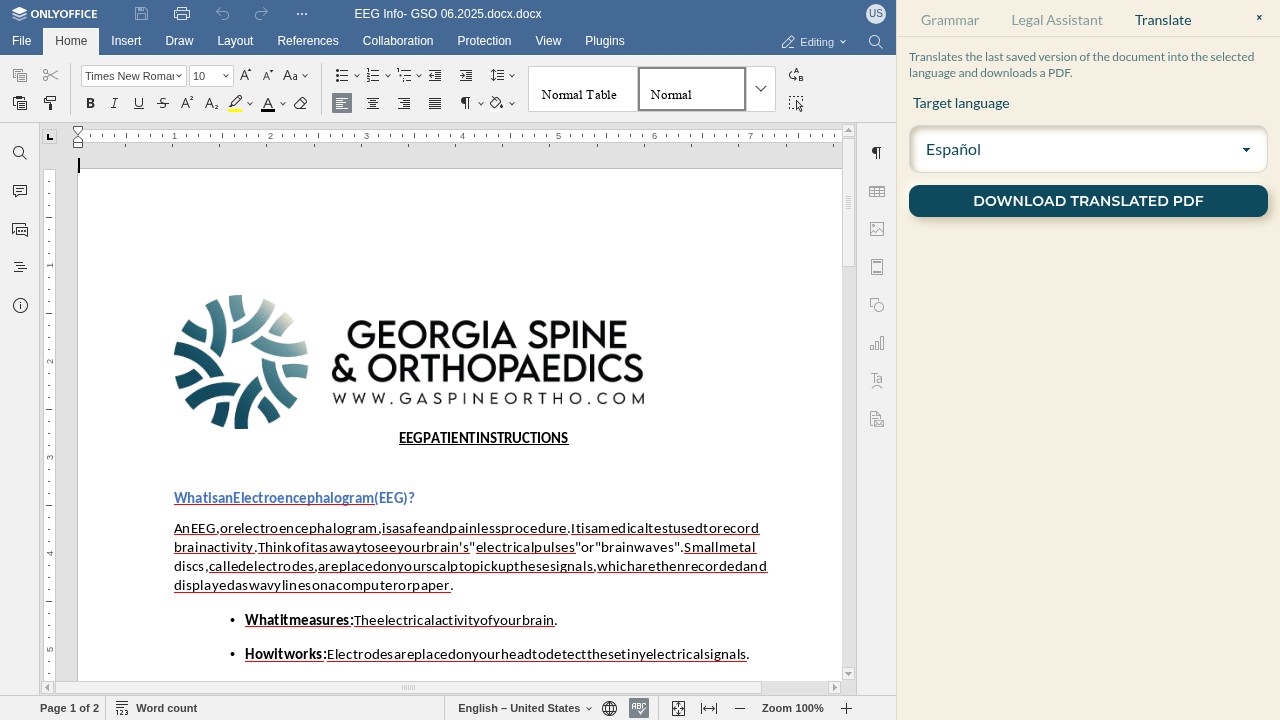The height and width of the screenshot is (720, 1280).
Task: Open the Insert tab
Action: click(126, 41)
